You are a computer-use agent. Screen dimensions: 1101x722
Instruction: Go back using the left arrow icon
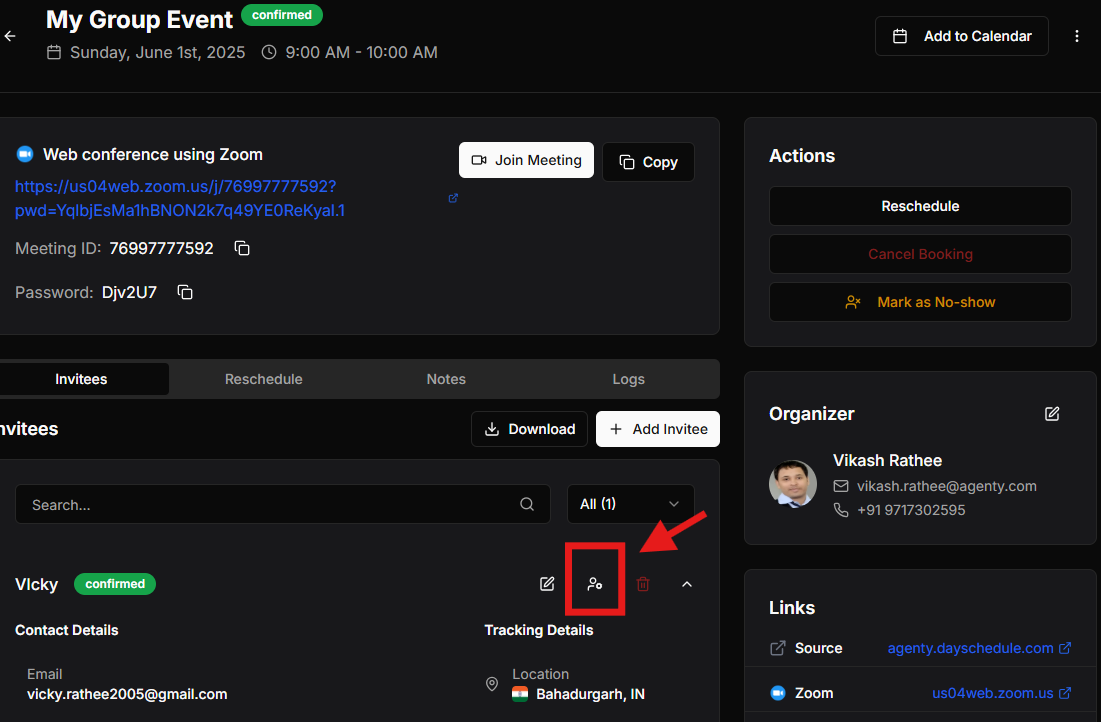click(10, 36)
